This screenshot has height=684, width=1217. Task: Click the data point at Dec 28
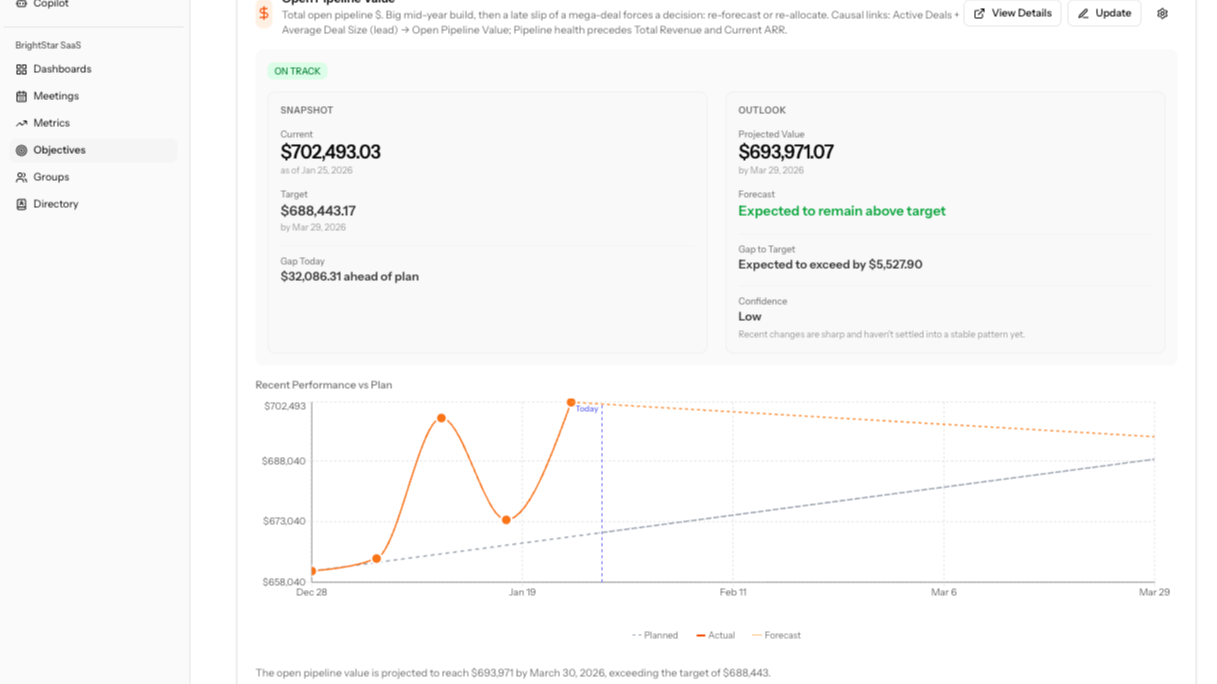tap(313, 571)
